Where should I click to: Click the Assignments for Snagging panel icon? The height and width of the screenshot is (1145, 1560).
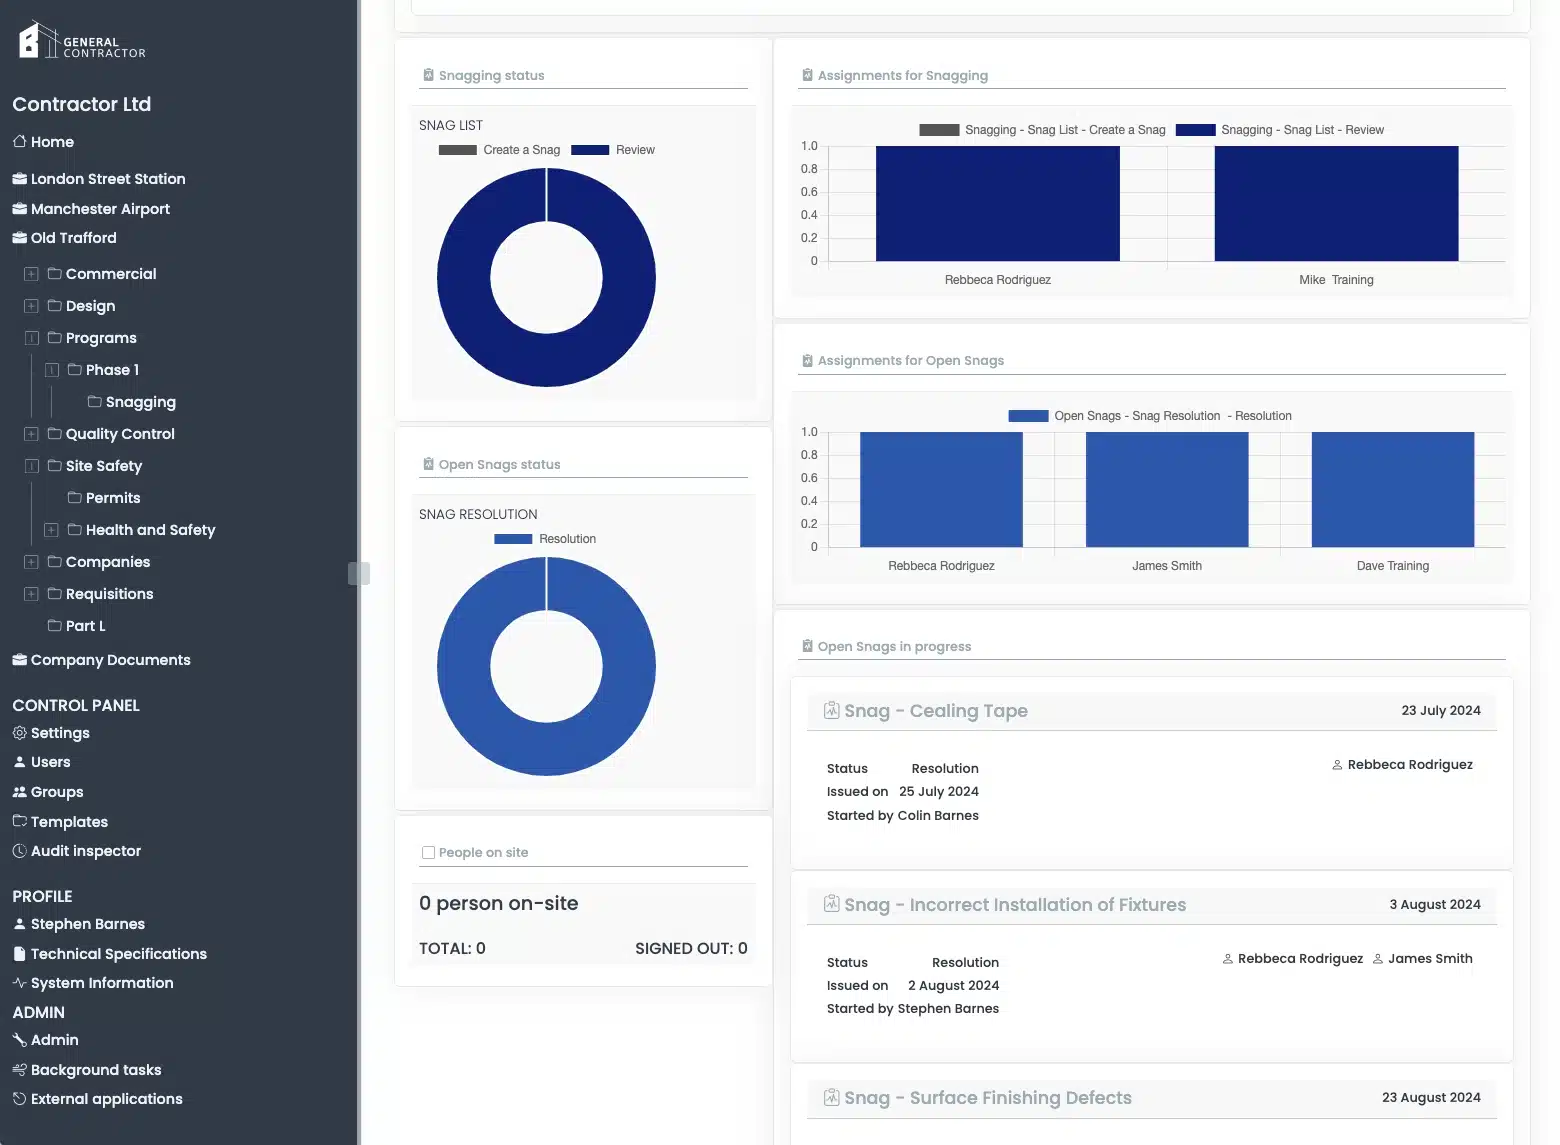[807, 75]
